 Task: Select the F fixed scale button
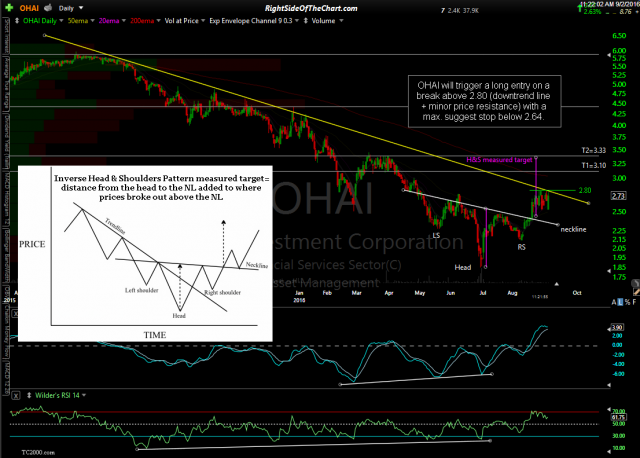coord(634,302)
